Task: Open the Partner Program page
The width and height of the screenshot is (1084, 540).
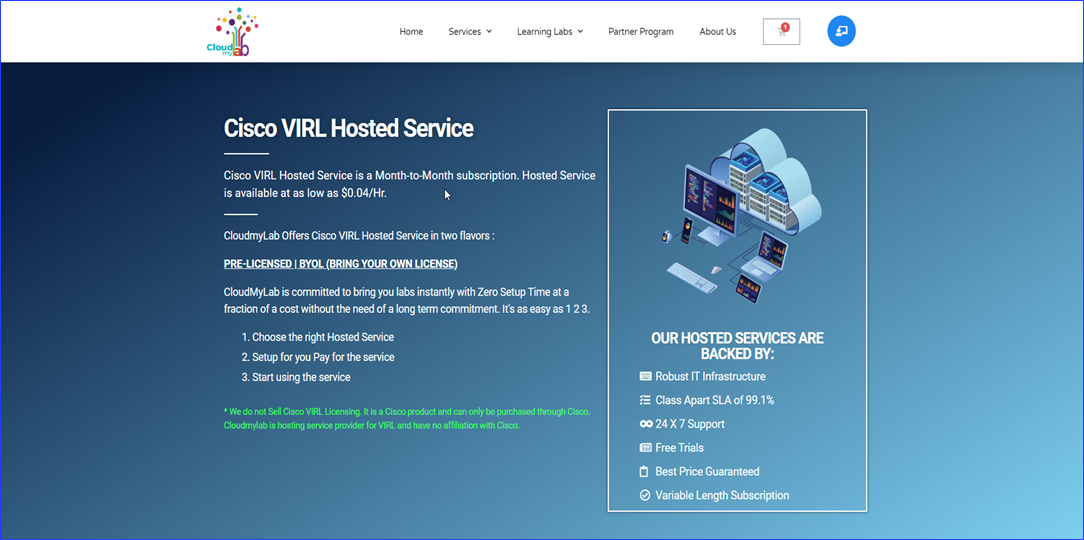Action: 641,32
